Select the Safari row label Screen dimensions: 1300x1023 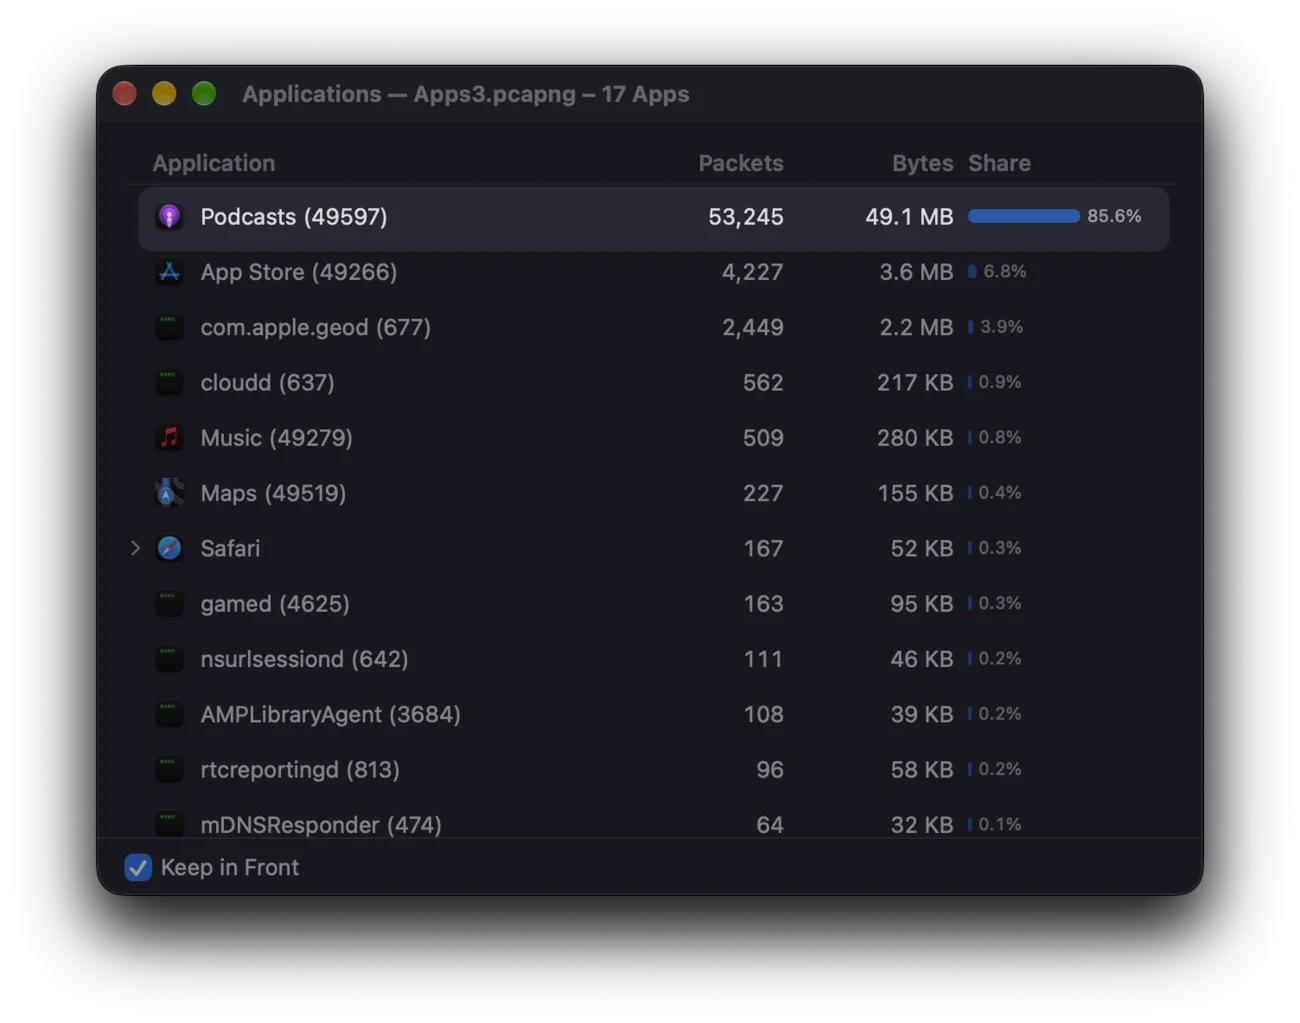click(x=230, y=548)
